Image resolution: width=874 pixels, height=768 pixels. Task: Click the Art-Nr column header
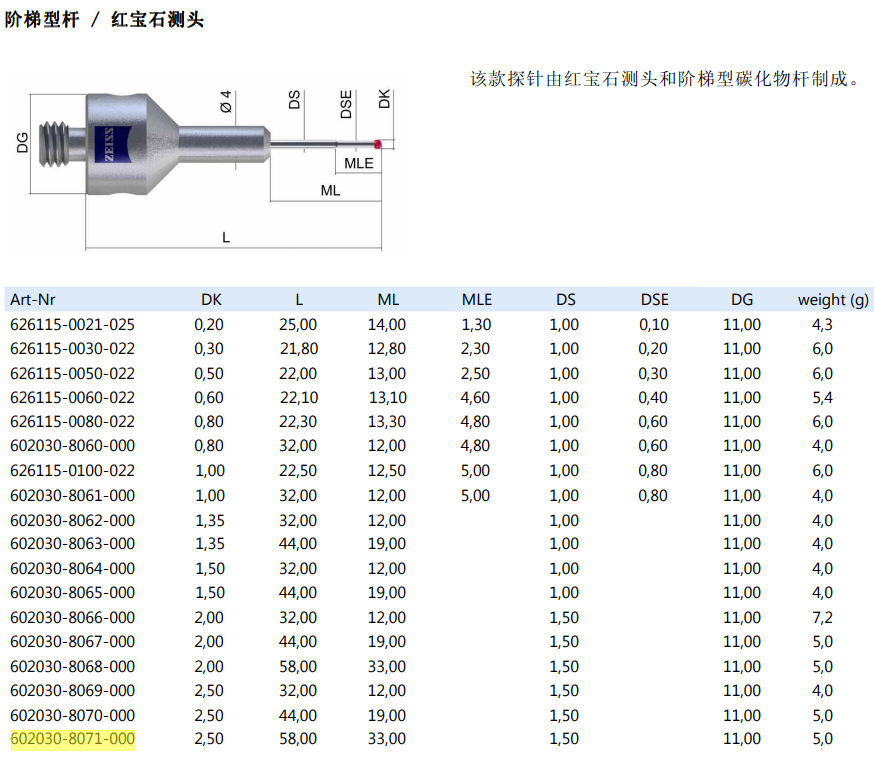coord(35,299)
